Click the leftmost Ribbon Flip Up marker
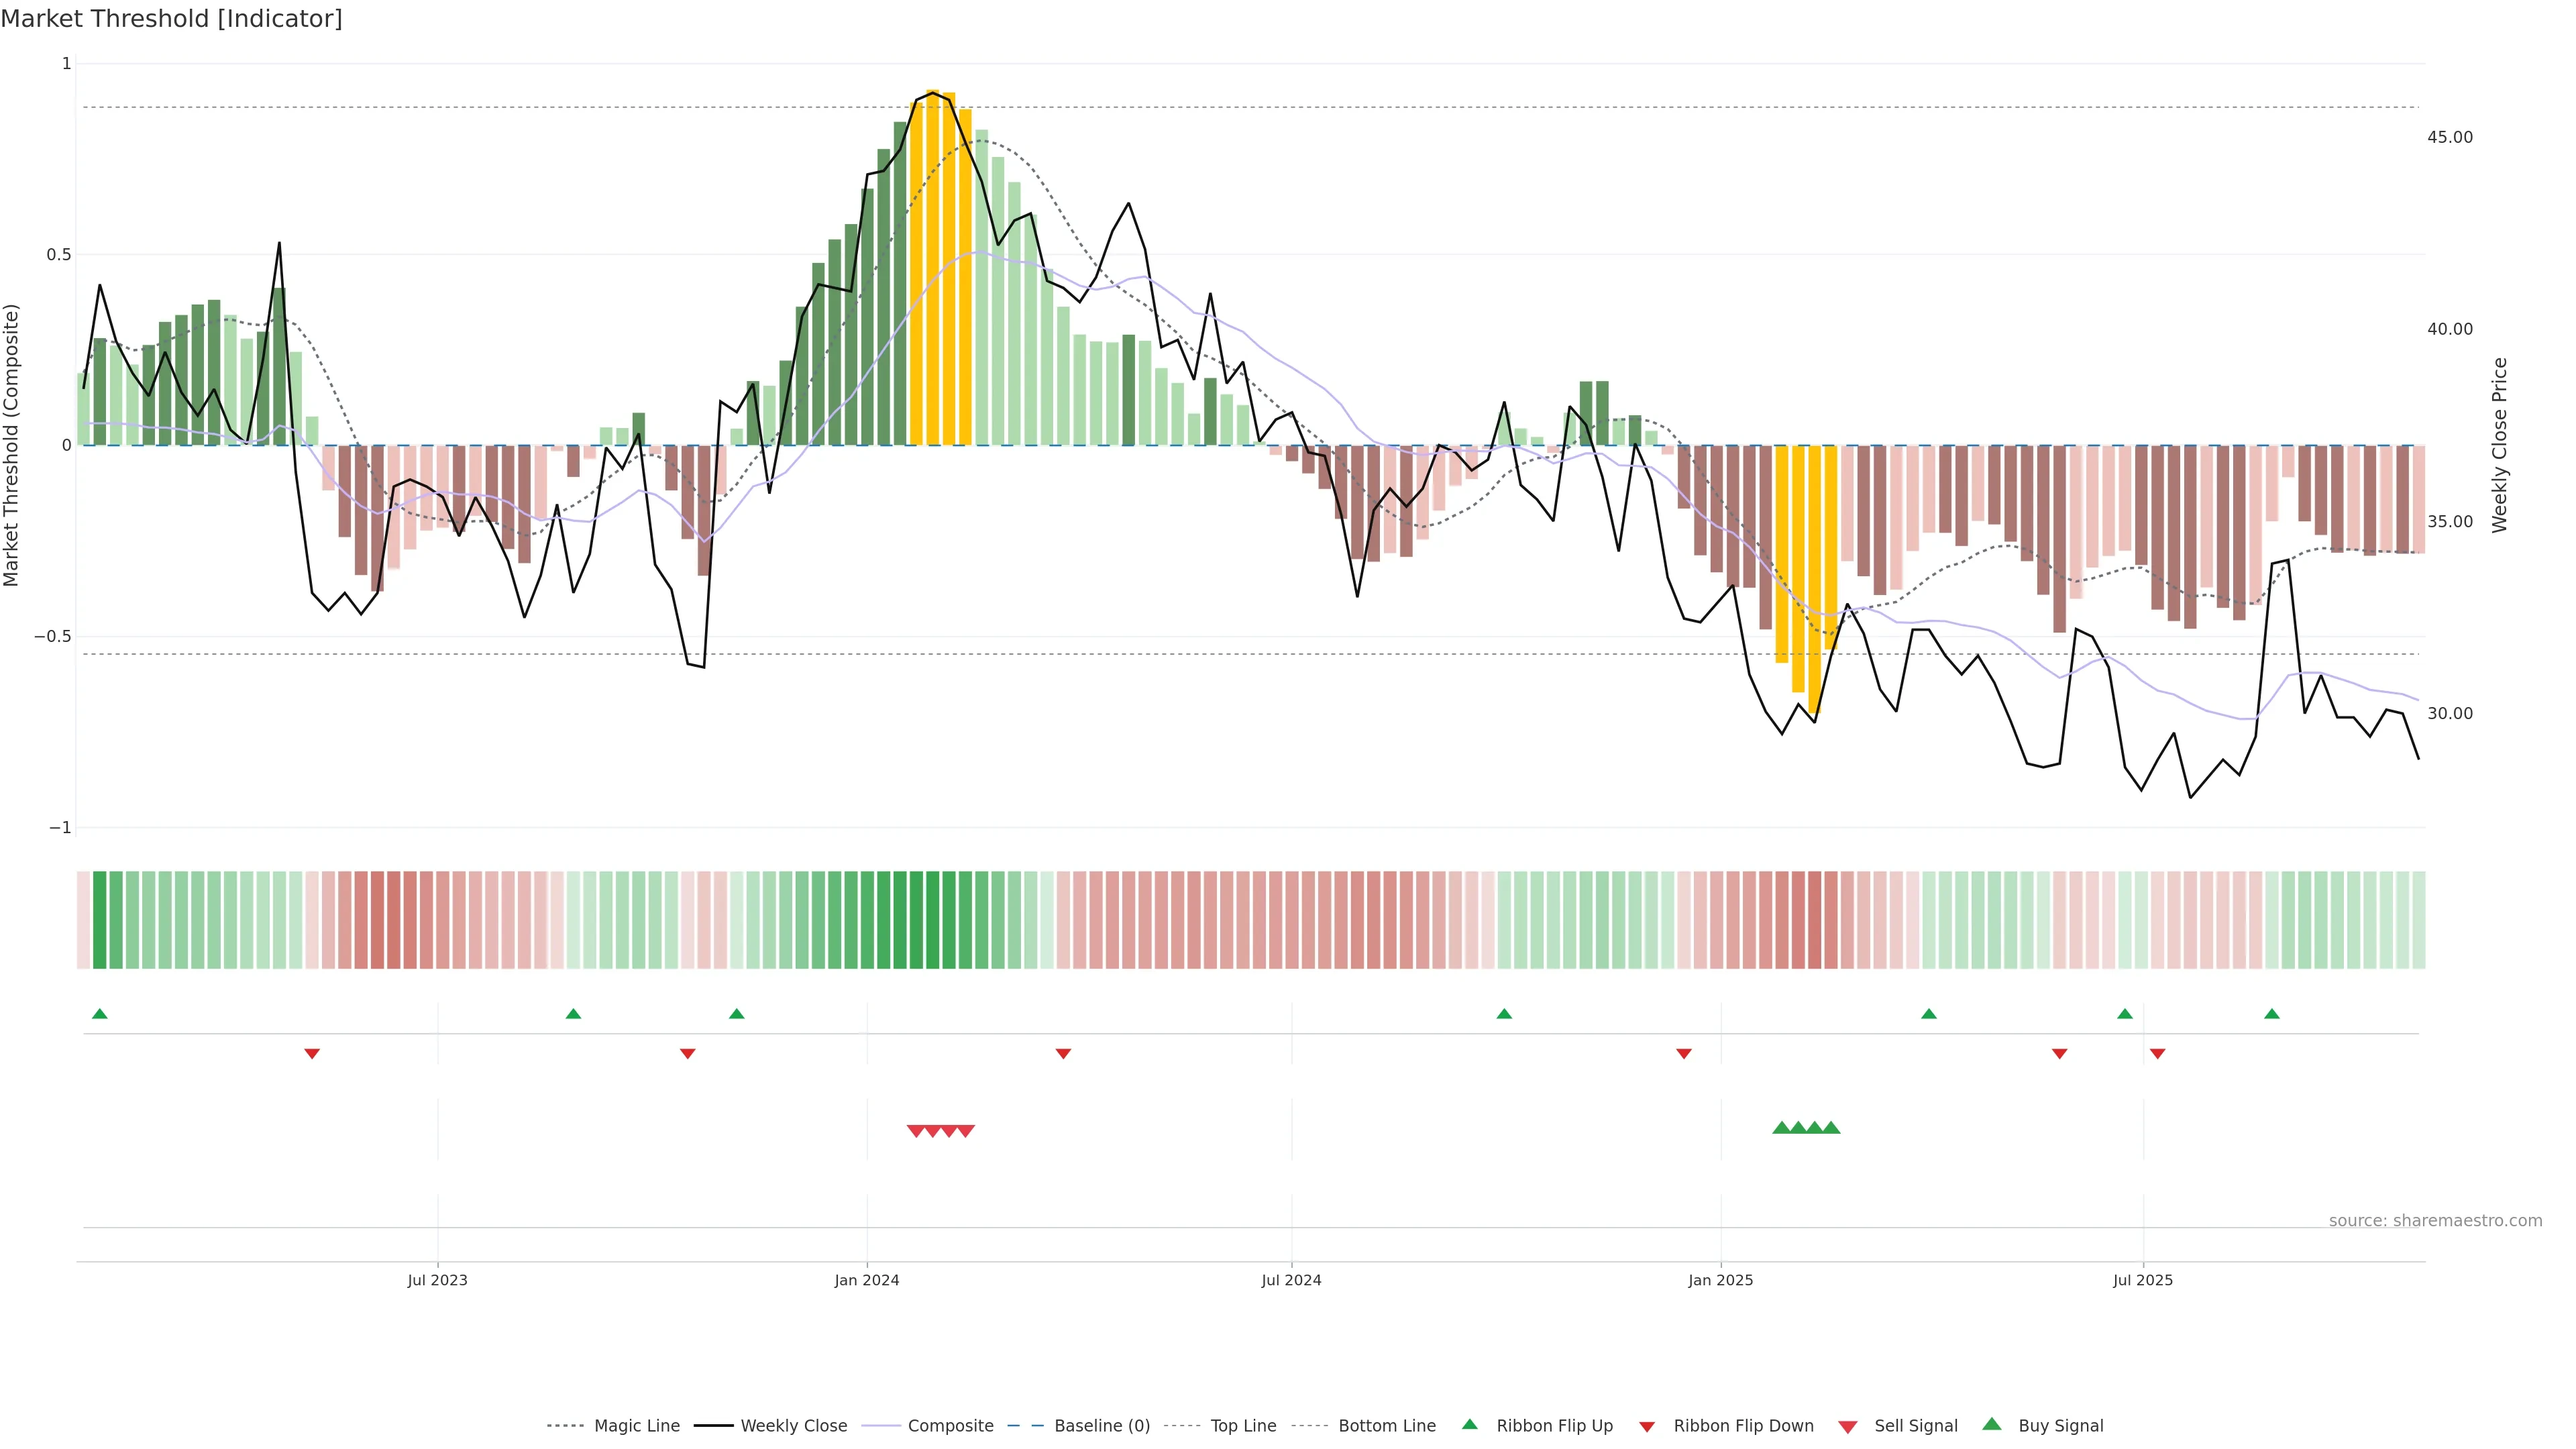The width and height of the screenshot is (2576, 1449). [99, 1014]
